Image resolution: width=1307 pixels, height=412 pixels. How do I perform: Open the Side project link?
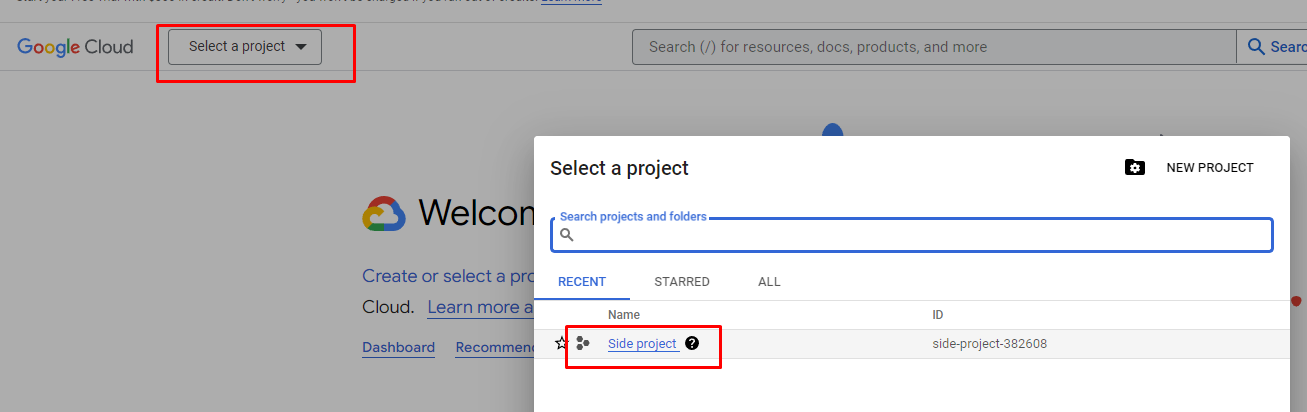click(642, 344)
